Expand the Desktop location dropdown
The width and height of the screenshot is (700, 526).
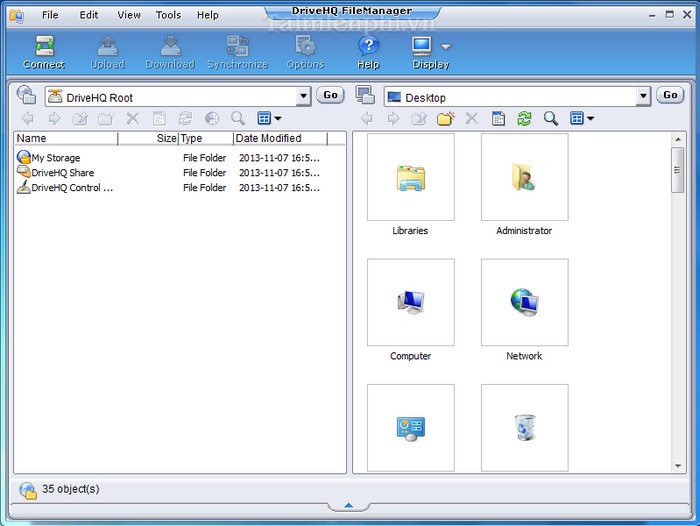643,96
